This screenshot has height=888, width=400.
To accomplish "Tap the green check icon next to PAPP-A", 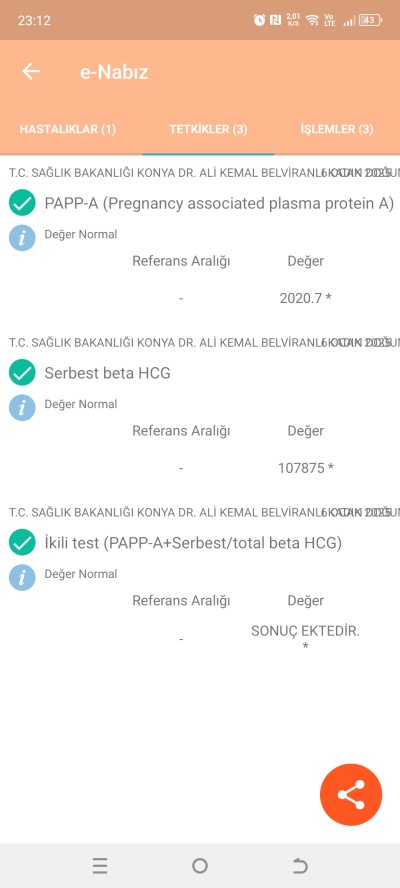I will (x=22, y=203).
